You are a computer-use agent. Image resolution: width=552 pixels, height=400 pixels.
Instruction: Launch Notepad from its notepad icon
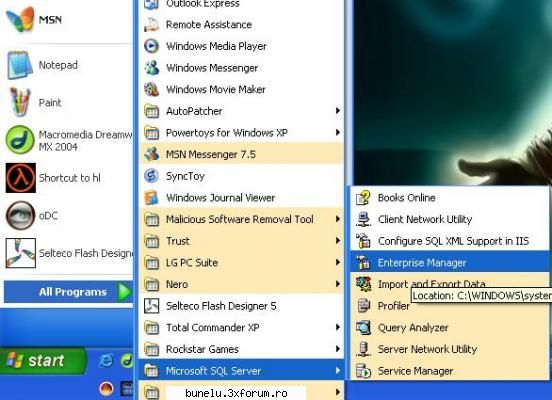pyautogui.click(x=20, y=65)
